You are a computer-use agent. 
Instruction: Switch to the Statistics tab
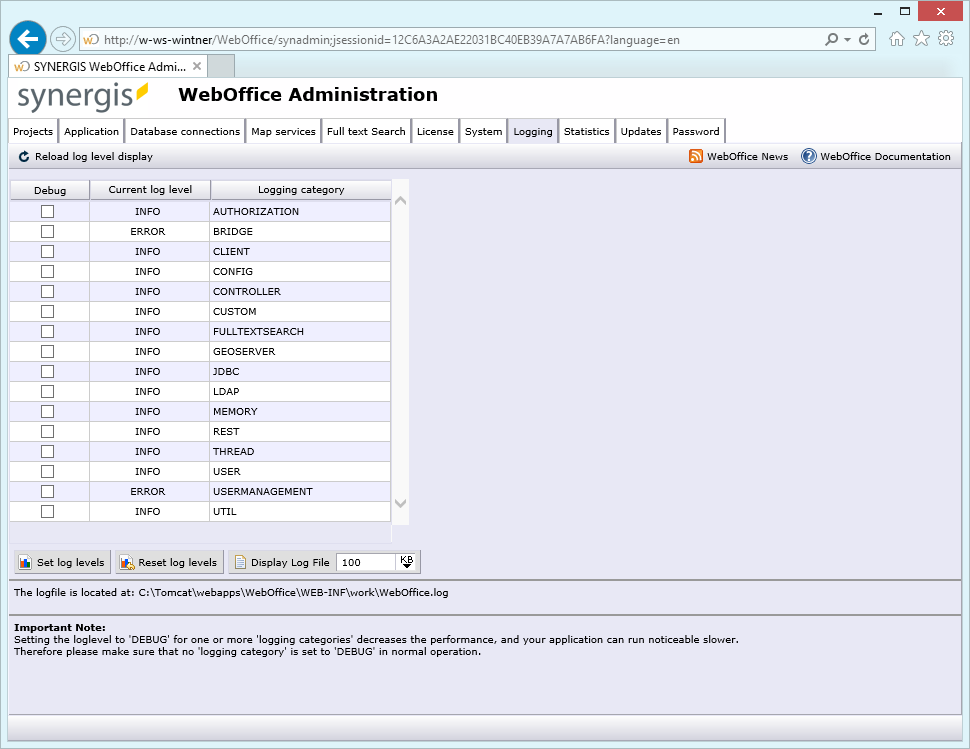pyautogui.click(x=586, y=131)
